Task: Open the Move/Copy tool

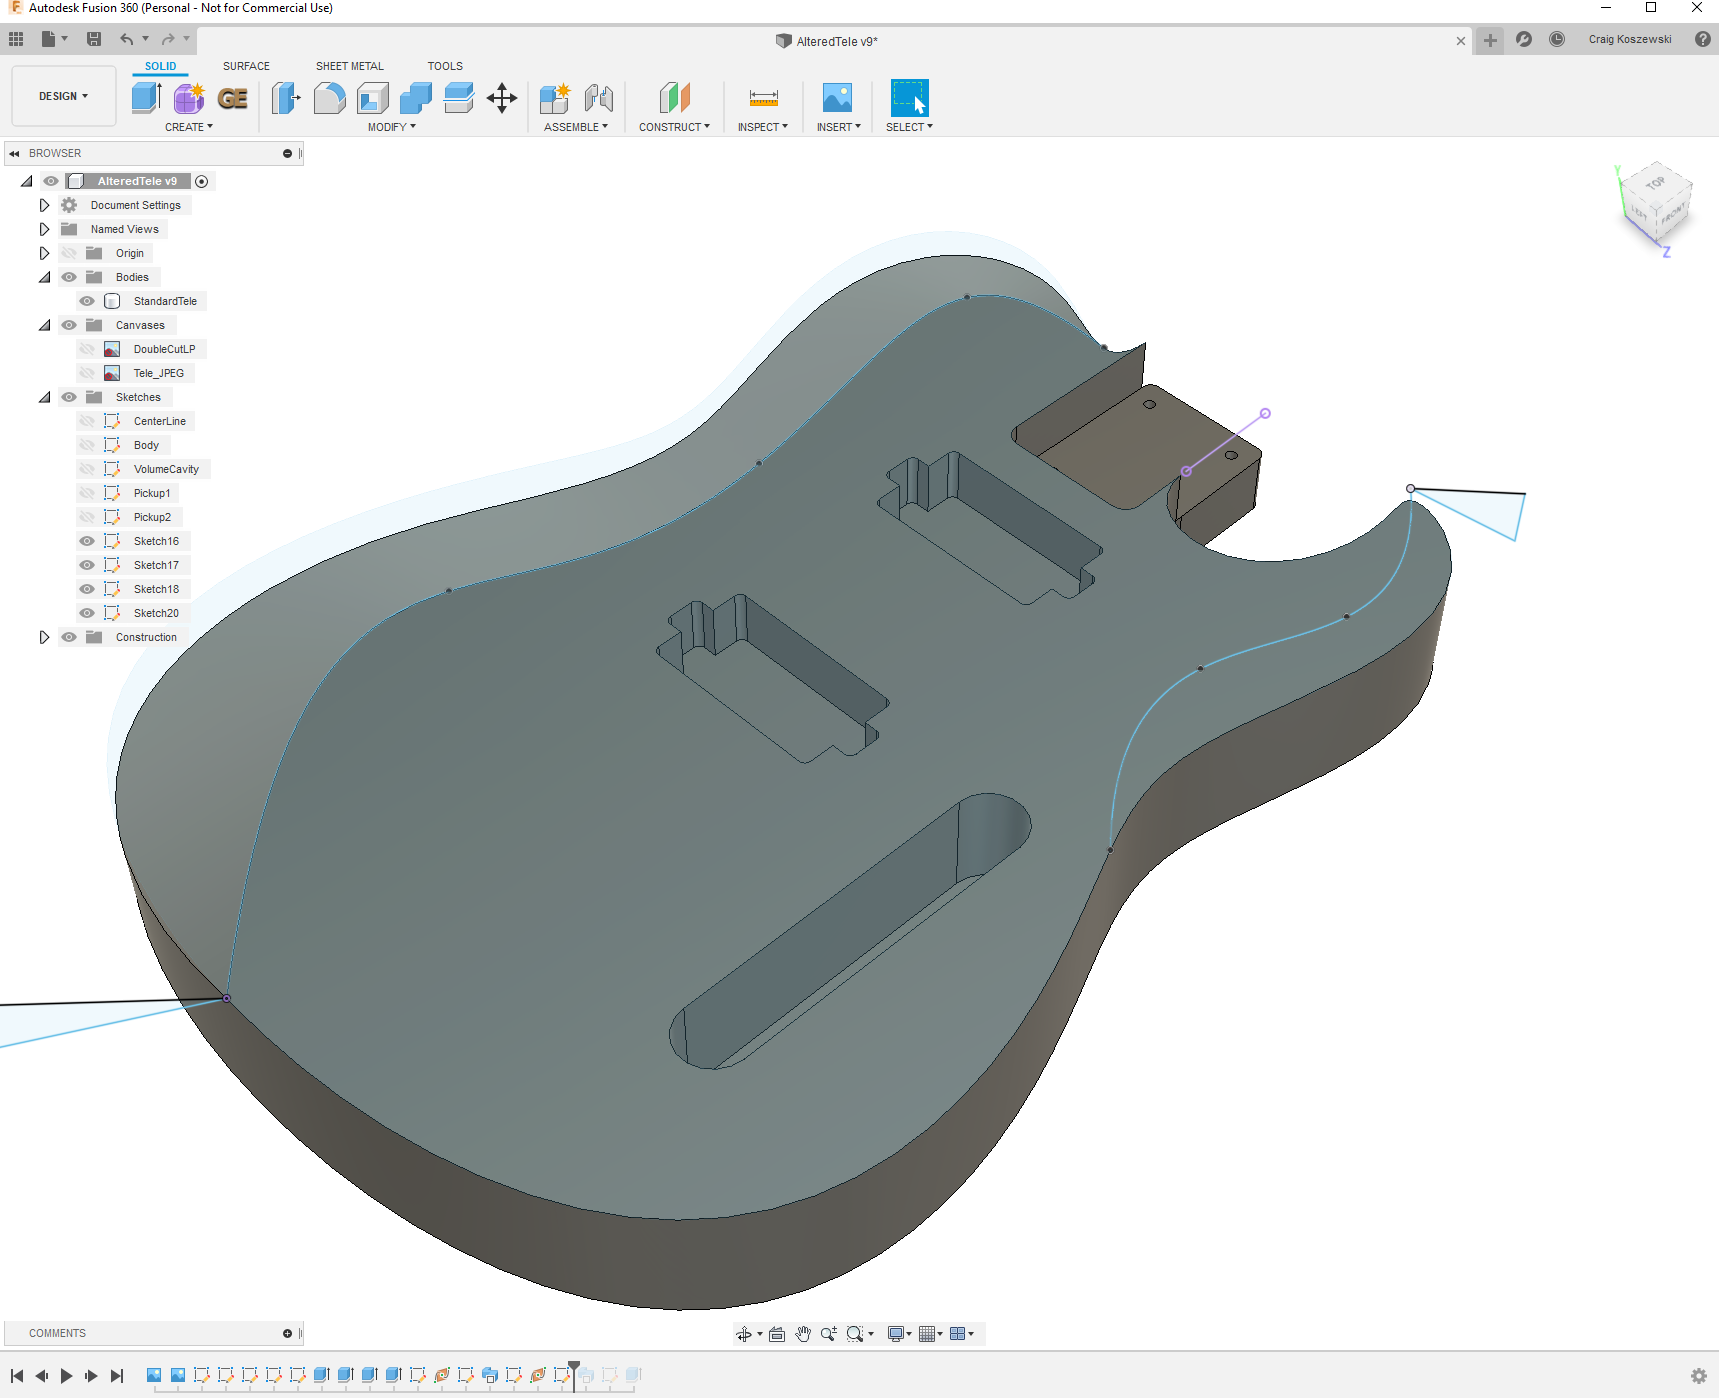Action: pos(501,98)
